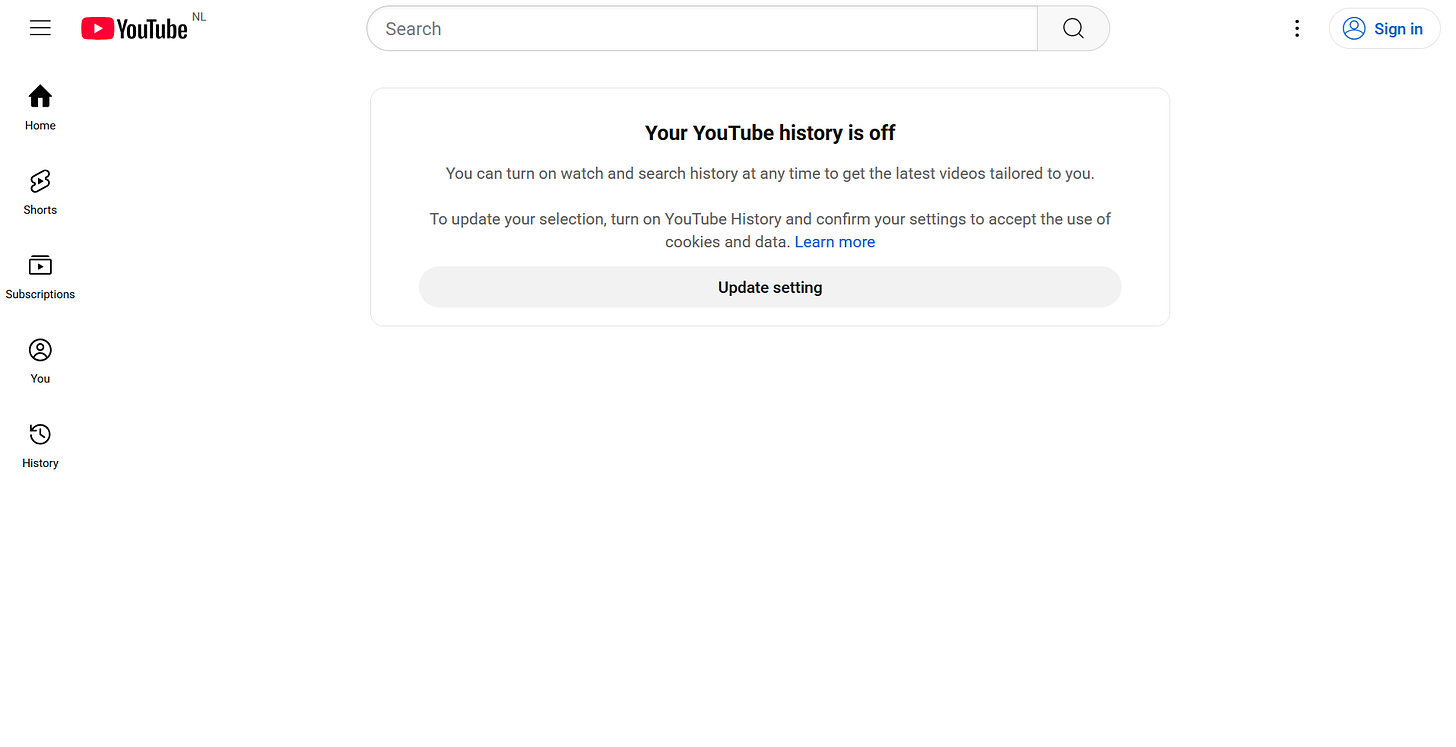Click the Update setting button
The height and width of the screenshot is (747, 1456).
click(770, 287)
